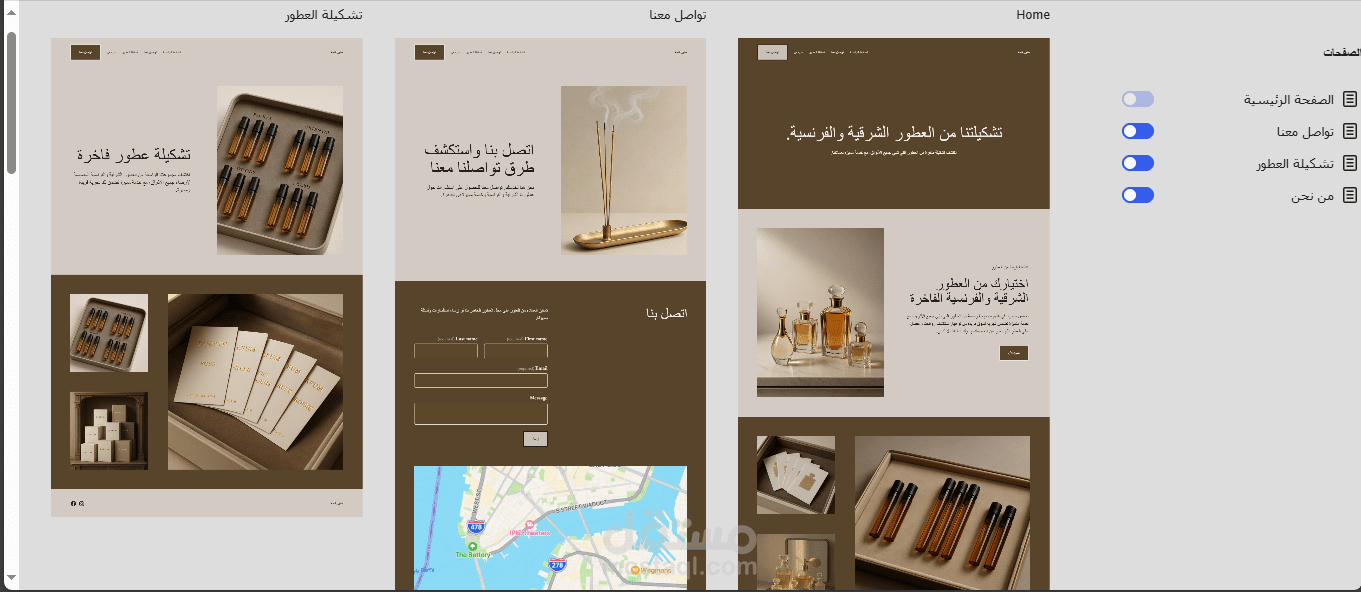Click the Last name field in contact form
The height and width of the screenshot is (592, 1361).
[445, 351]
